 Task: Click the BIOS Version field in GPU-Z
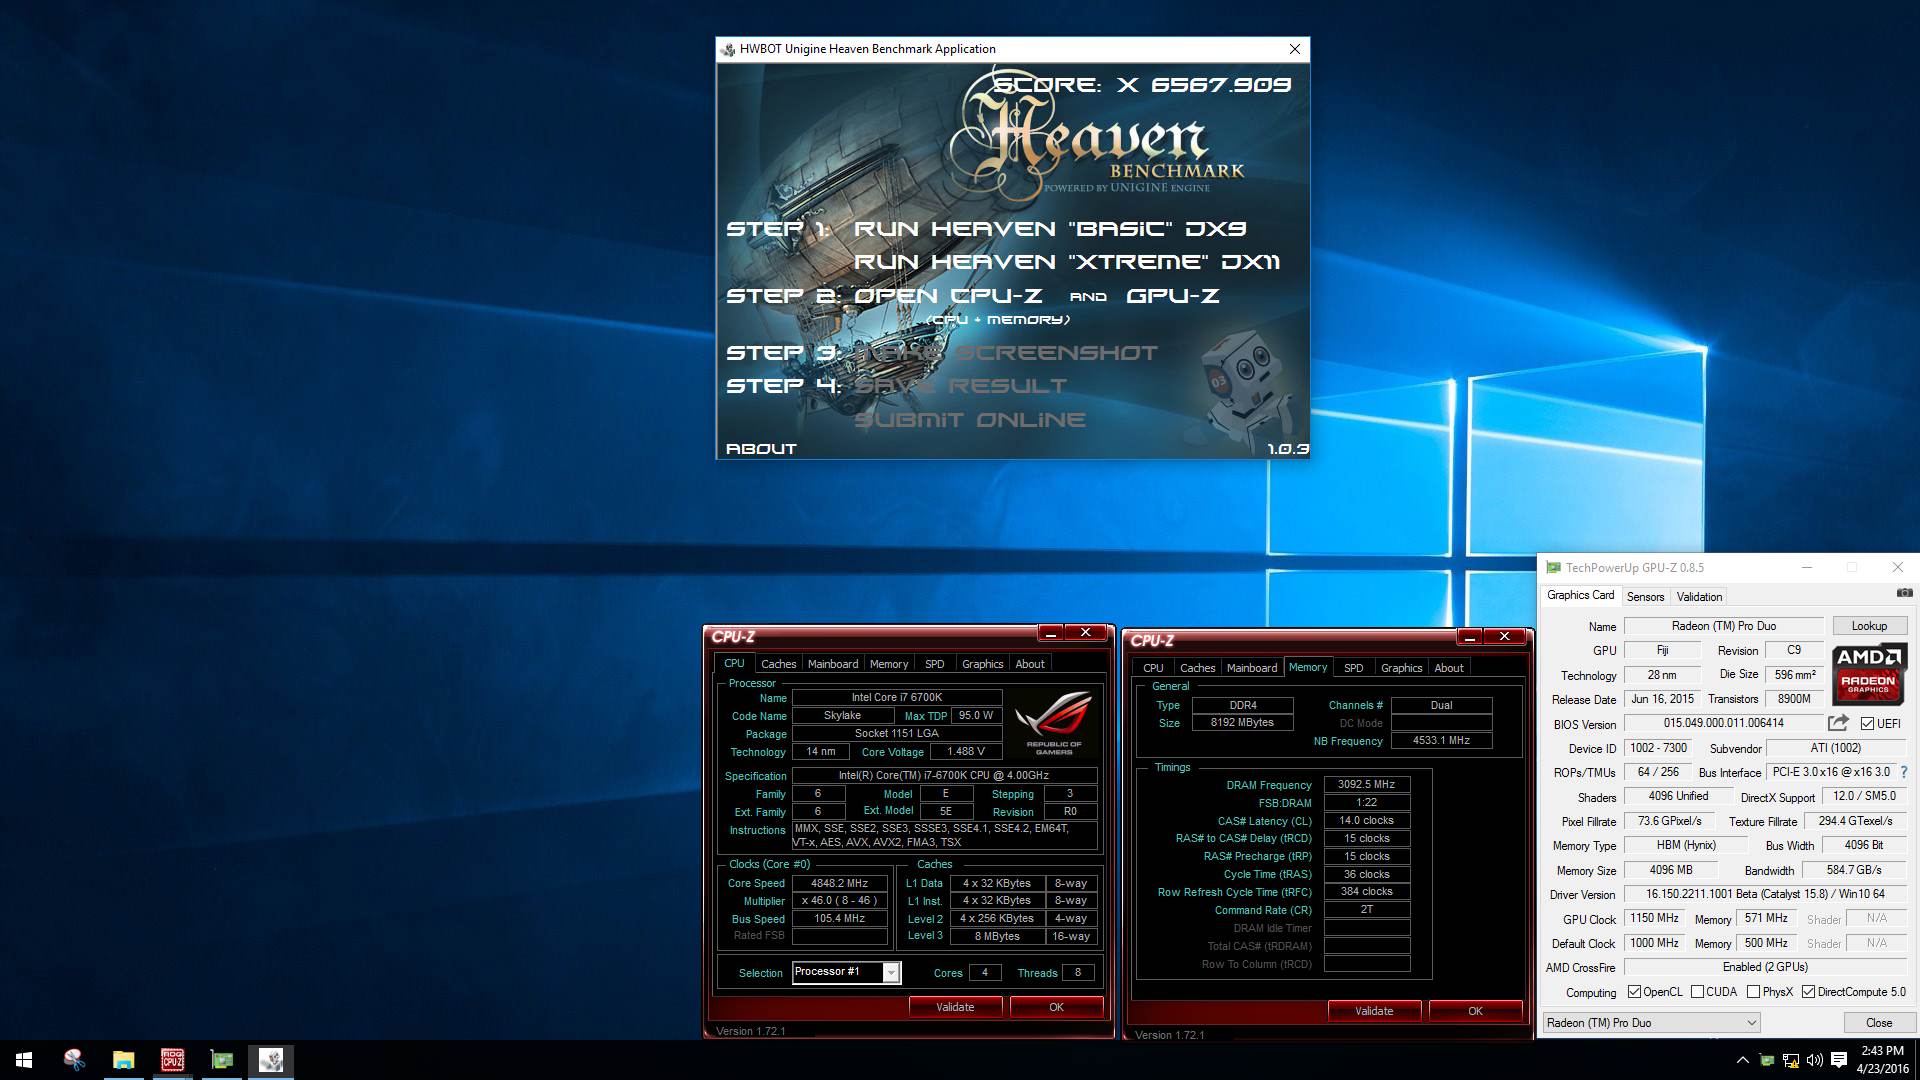coord(1724,723)
